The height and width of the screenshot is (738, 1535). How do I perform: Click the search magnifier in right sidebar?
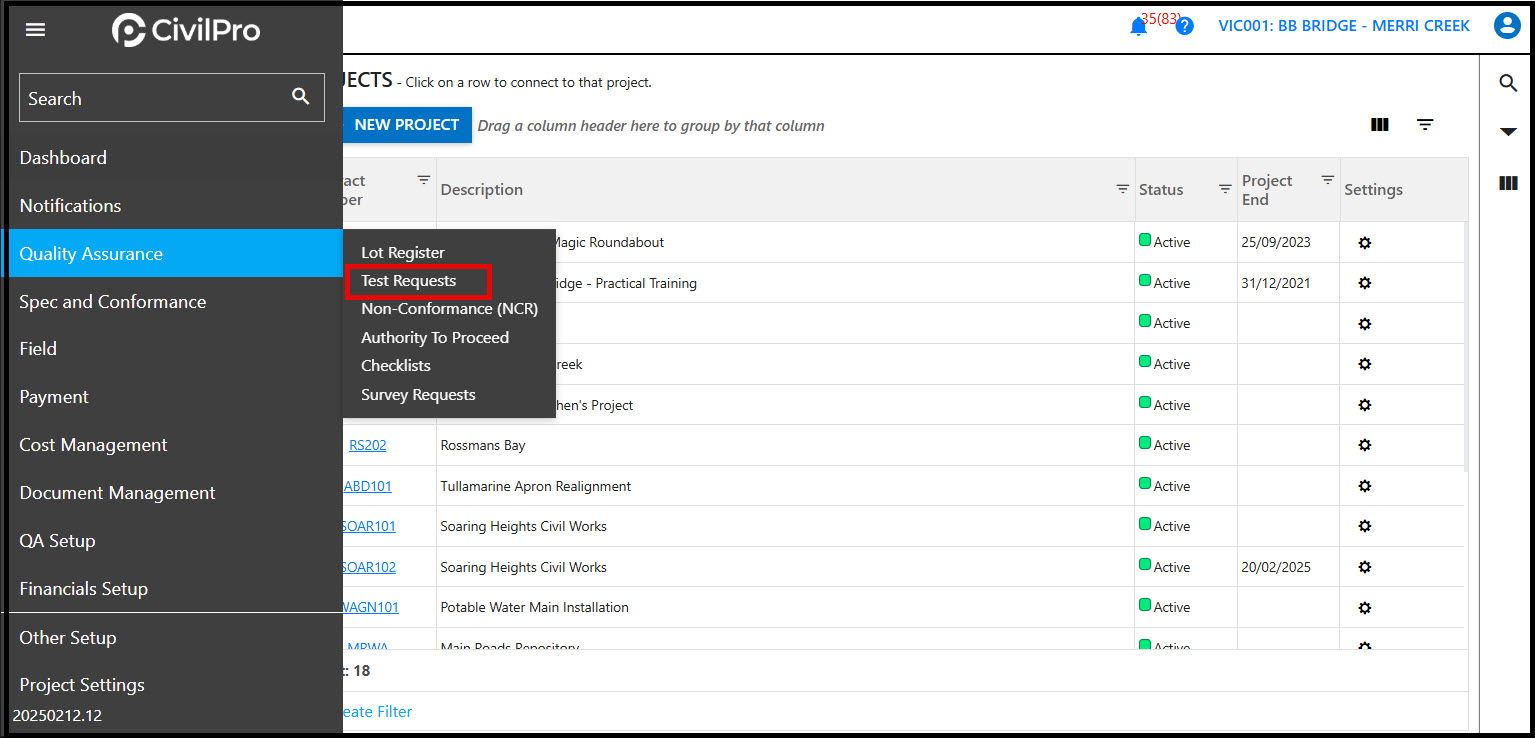point(1508,83)
